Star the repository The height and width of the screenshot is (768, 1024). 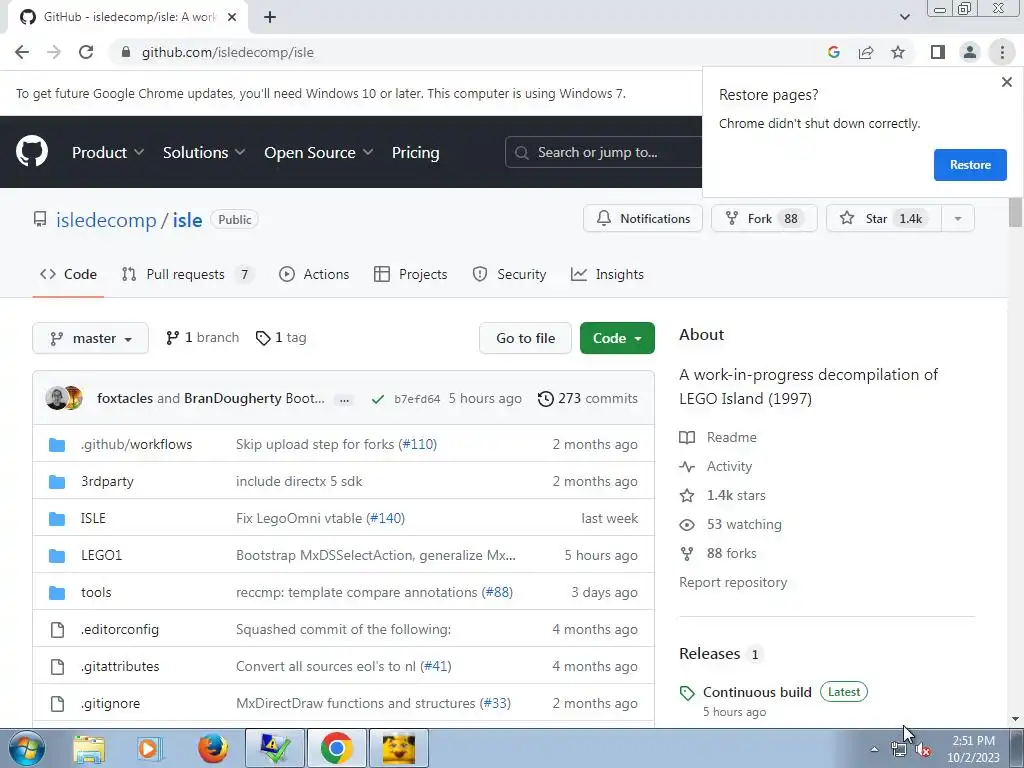click(x=884, y=218)
